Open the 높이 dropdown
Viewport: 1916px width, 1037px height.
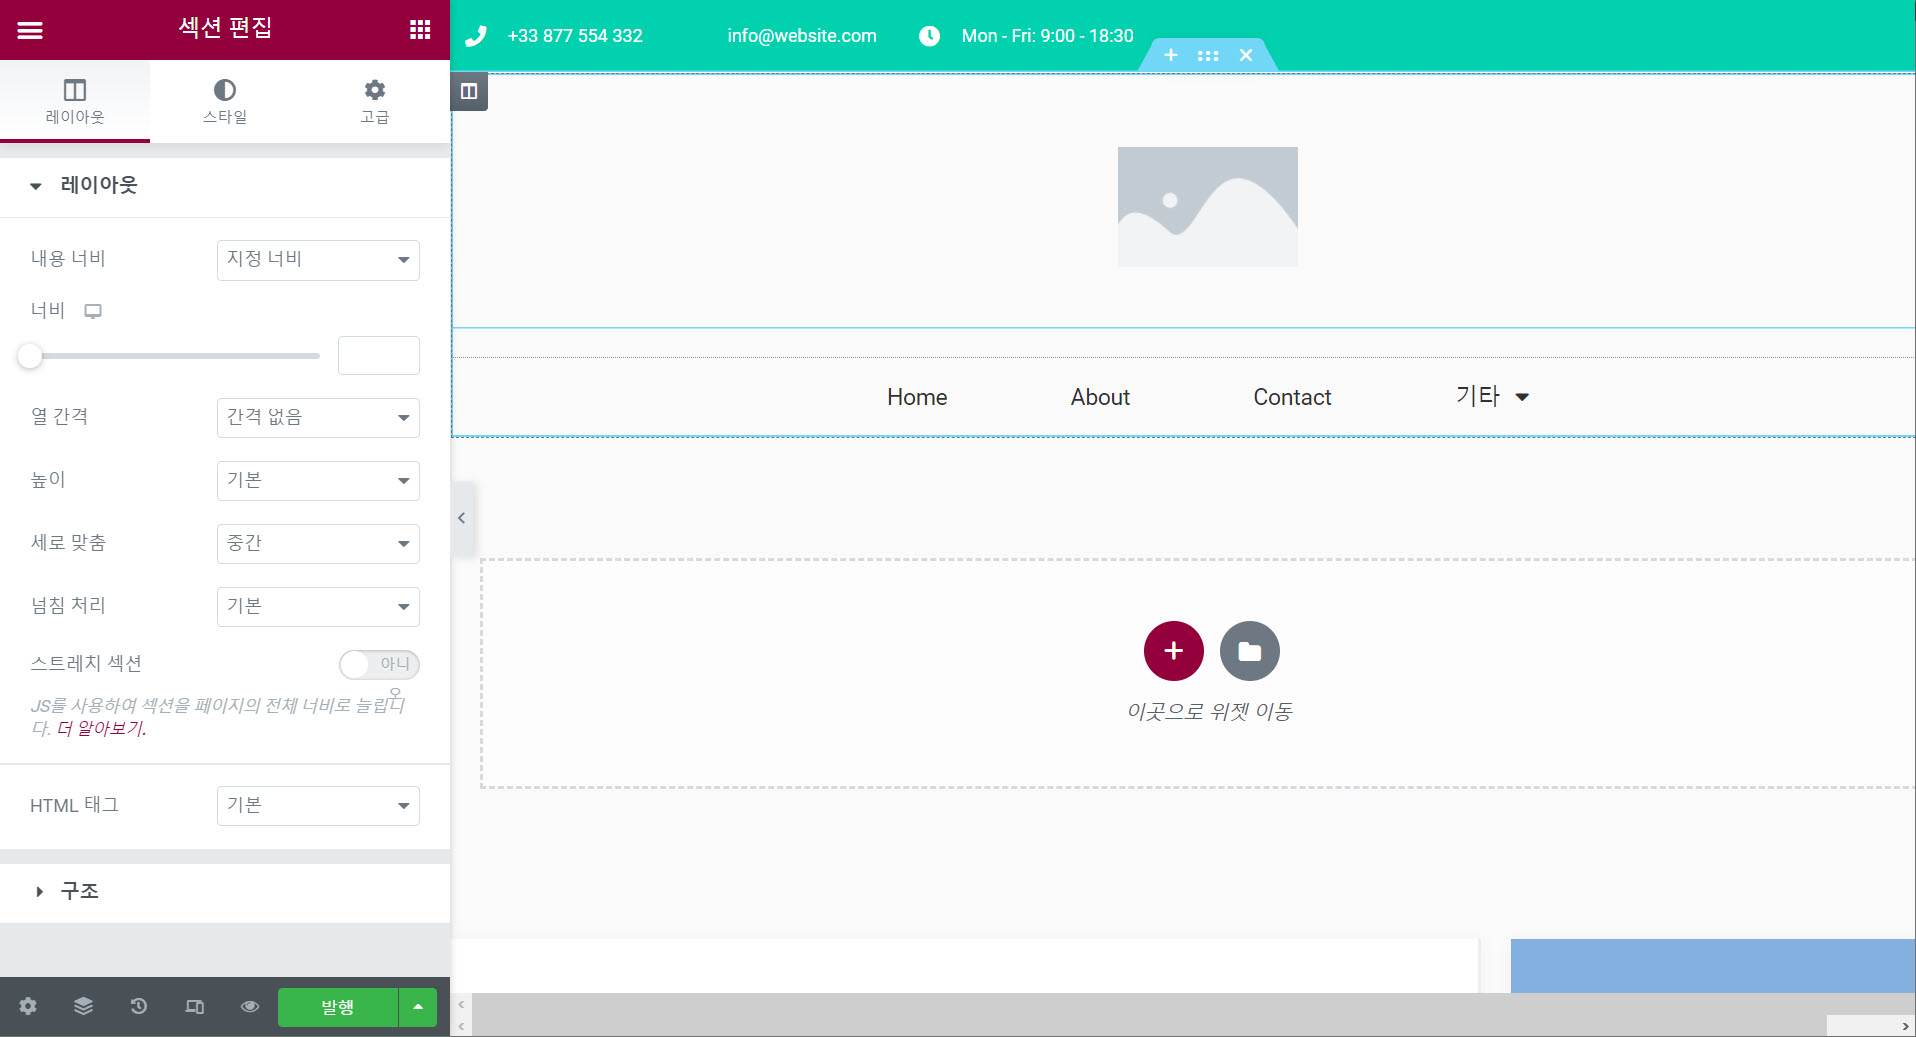coord(318,481)
